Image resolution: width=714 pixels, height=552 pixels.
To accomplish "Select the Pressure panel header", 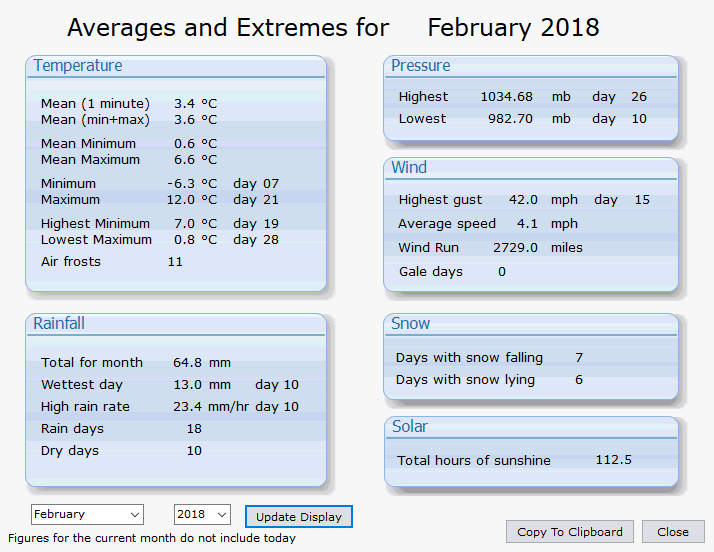I will pyautogui.click(x=421, y=66).
